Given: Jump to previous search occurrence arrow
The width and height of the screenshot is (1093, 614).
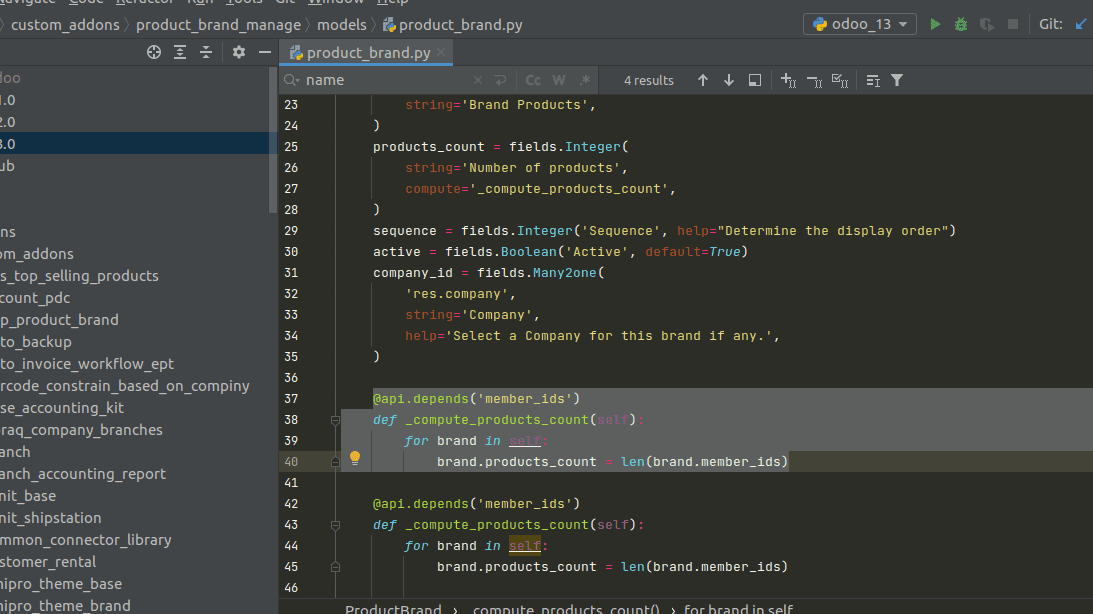Looking at the screenshot, I should tap(703, 80).
